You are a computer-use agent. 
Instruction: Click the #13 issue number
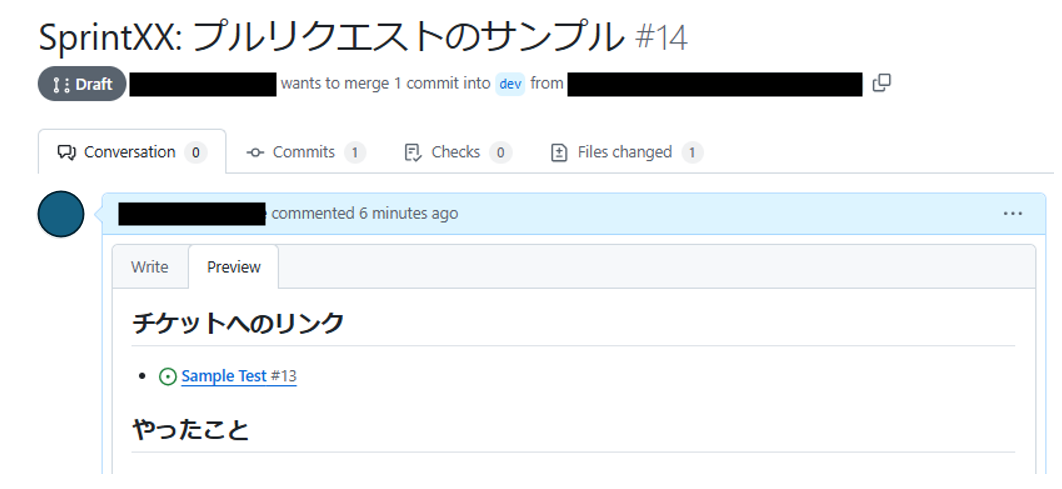pos(284,376)
